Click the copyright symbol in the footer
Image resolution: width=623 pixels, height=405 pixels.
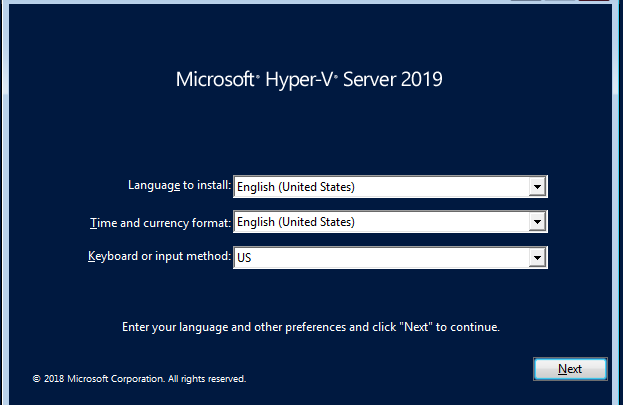point(36,379)
